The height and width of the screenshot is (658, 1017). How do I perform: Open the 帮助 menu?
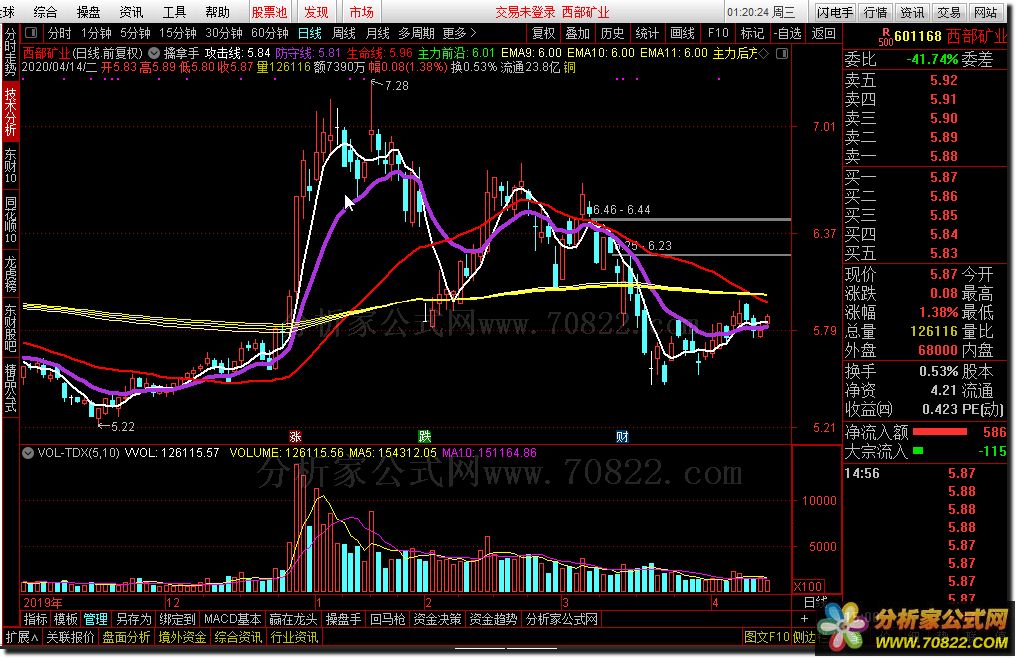217,12
